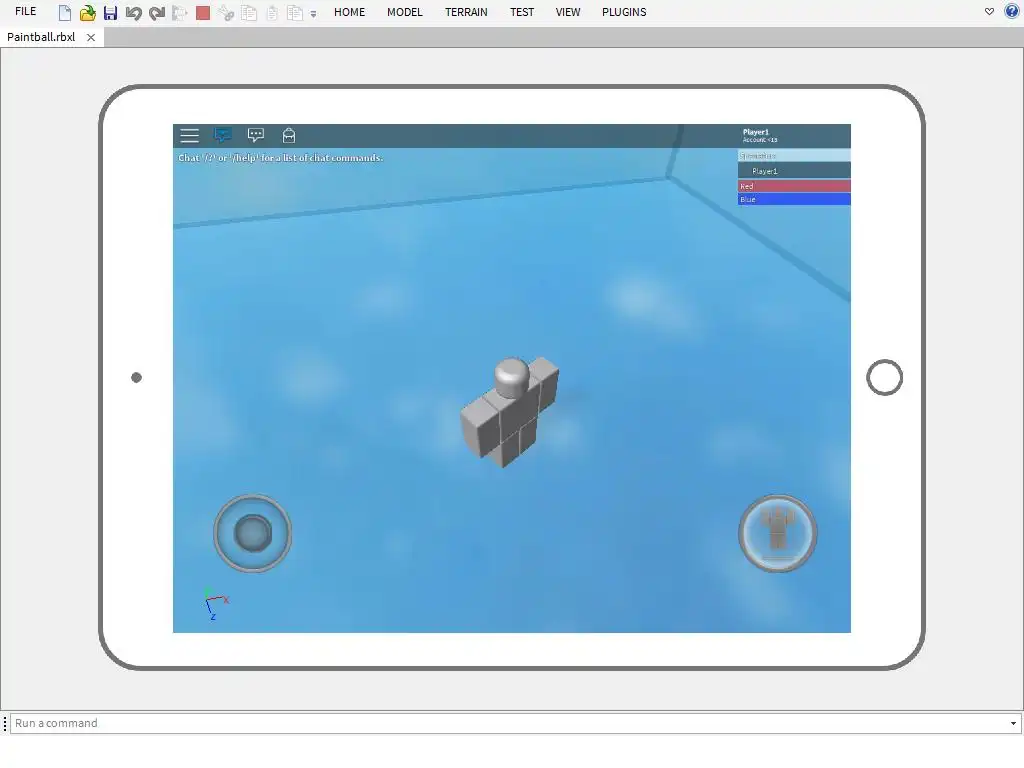Click the Player1 account header
This screenshot has height=768, width=1024.
794,135
